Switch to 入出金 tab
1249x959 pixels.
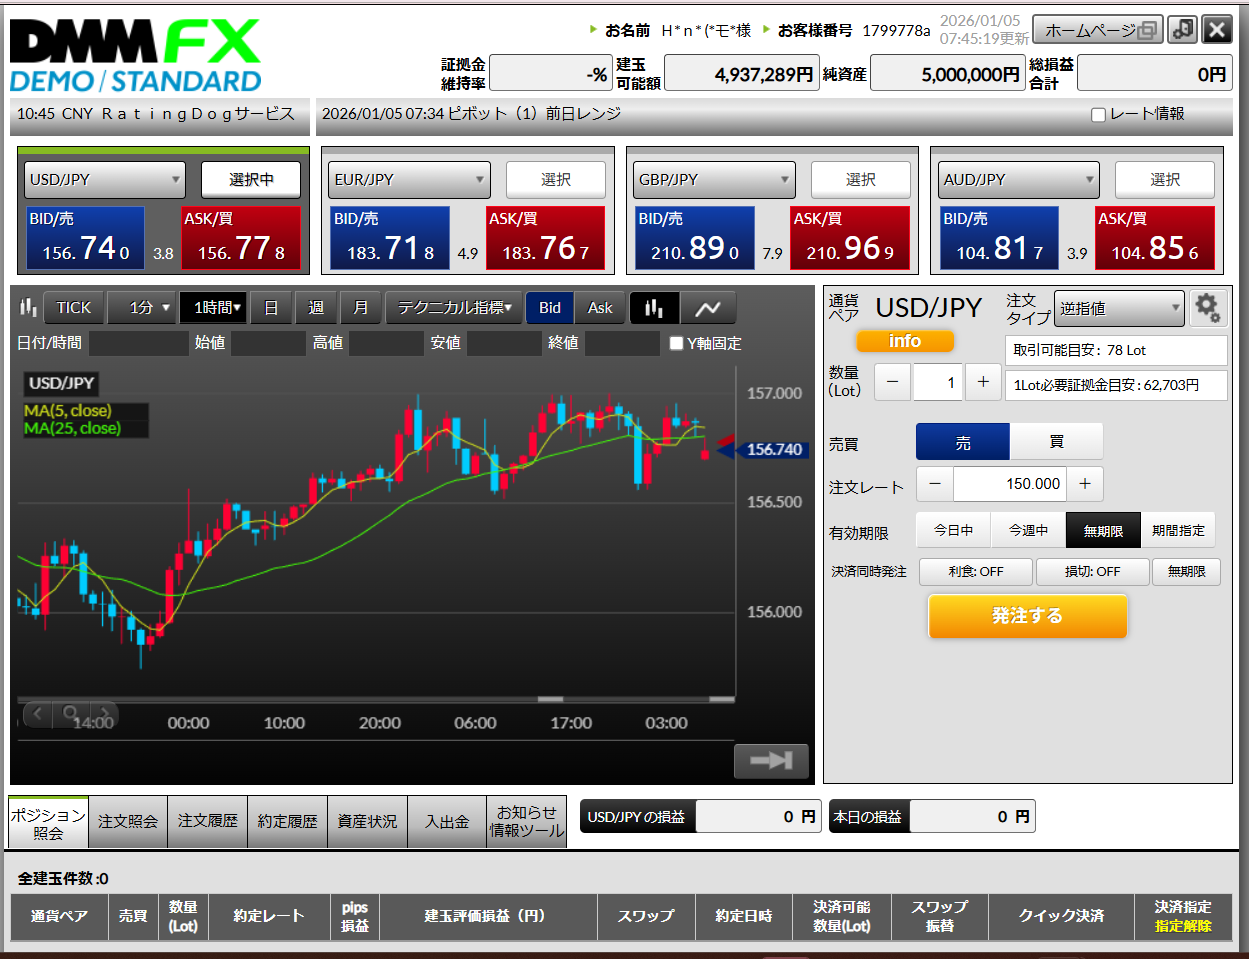tap(447, 822)
